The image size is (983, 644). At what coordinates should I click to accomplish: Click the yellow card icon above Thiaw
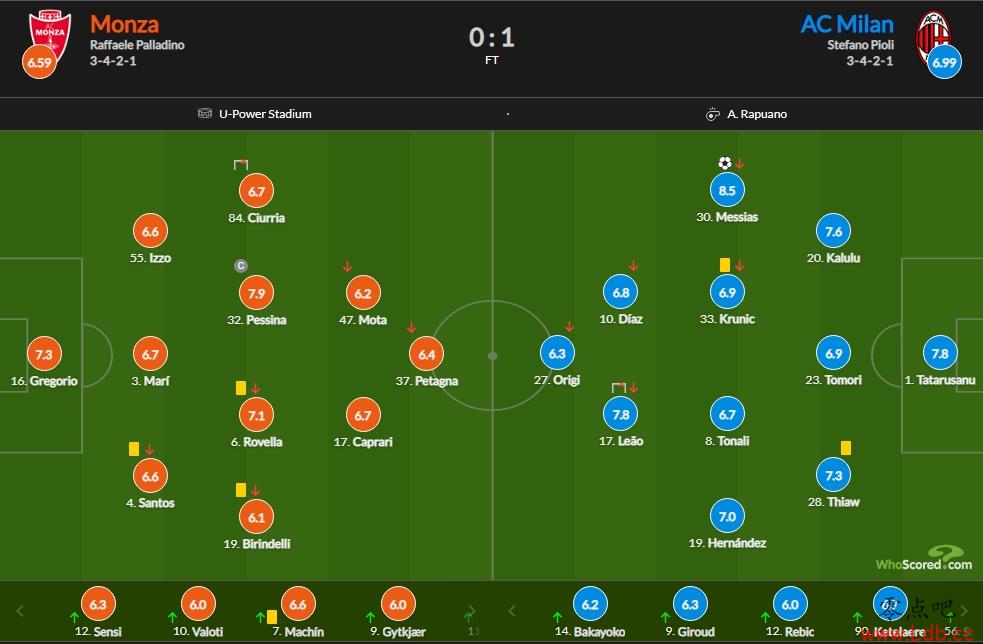pos(846,448)
